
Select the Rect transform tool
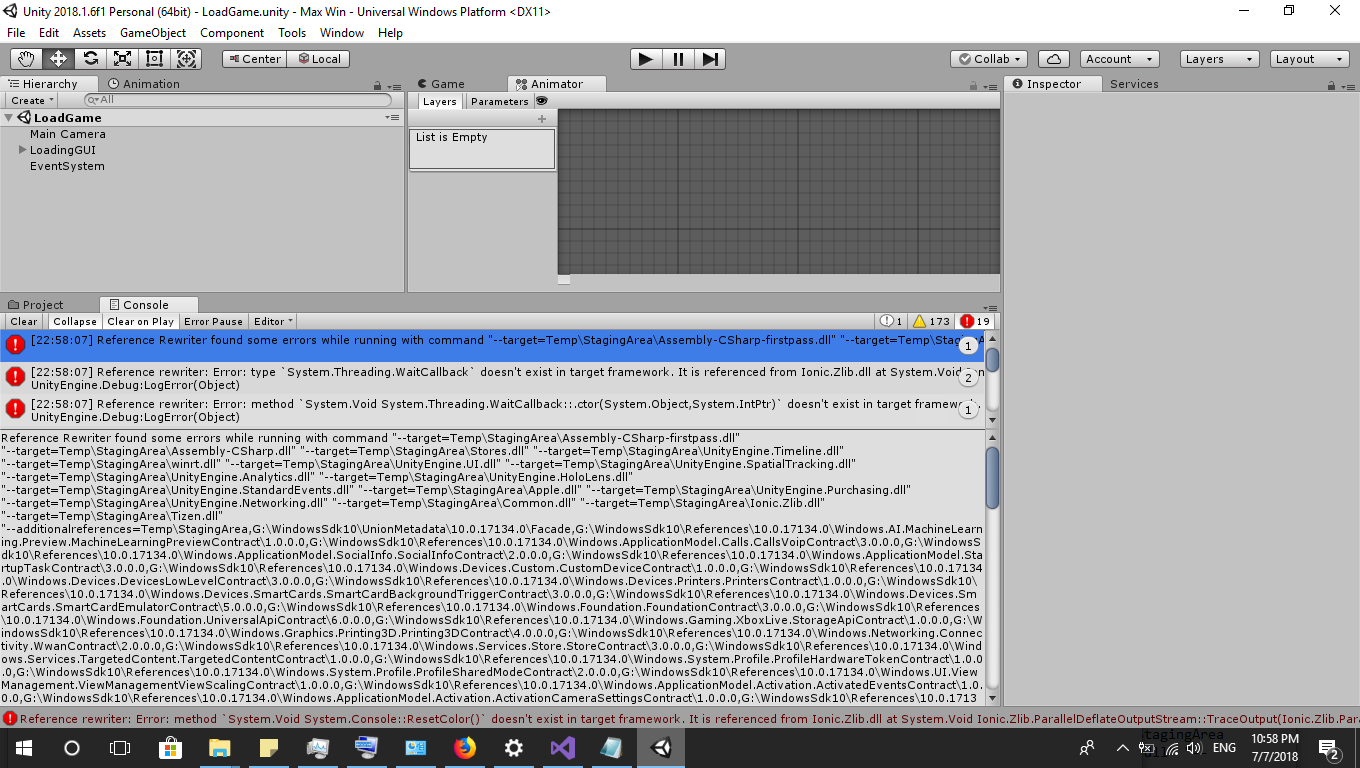coord(154,59)
